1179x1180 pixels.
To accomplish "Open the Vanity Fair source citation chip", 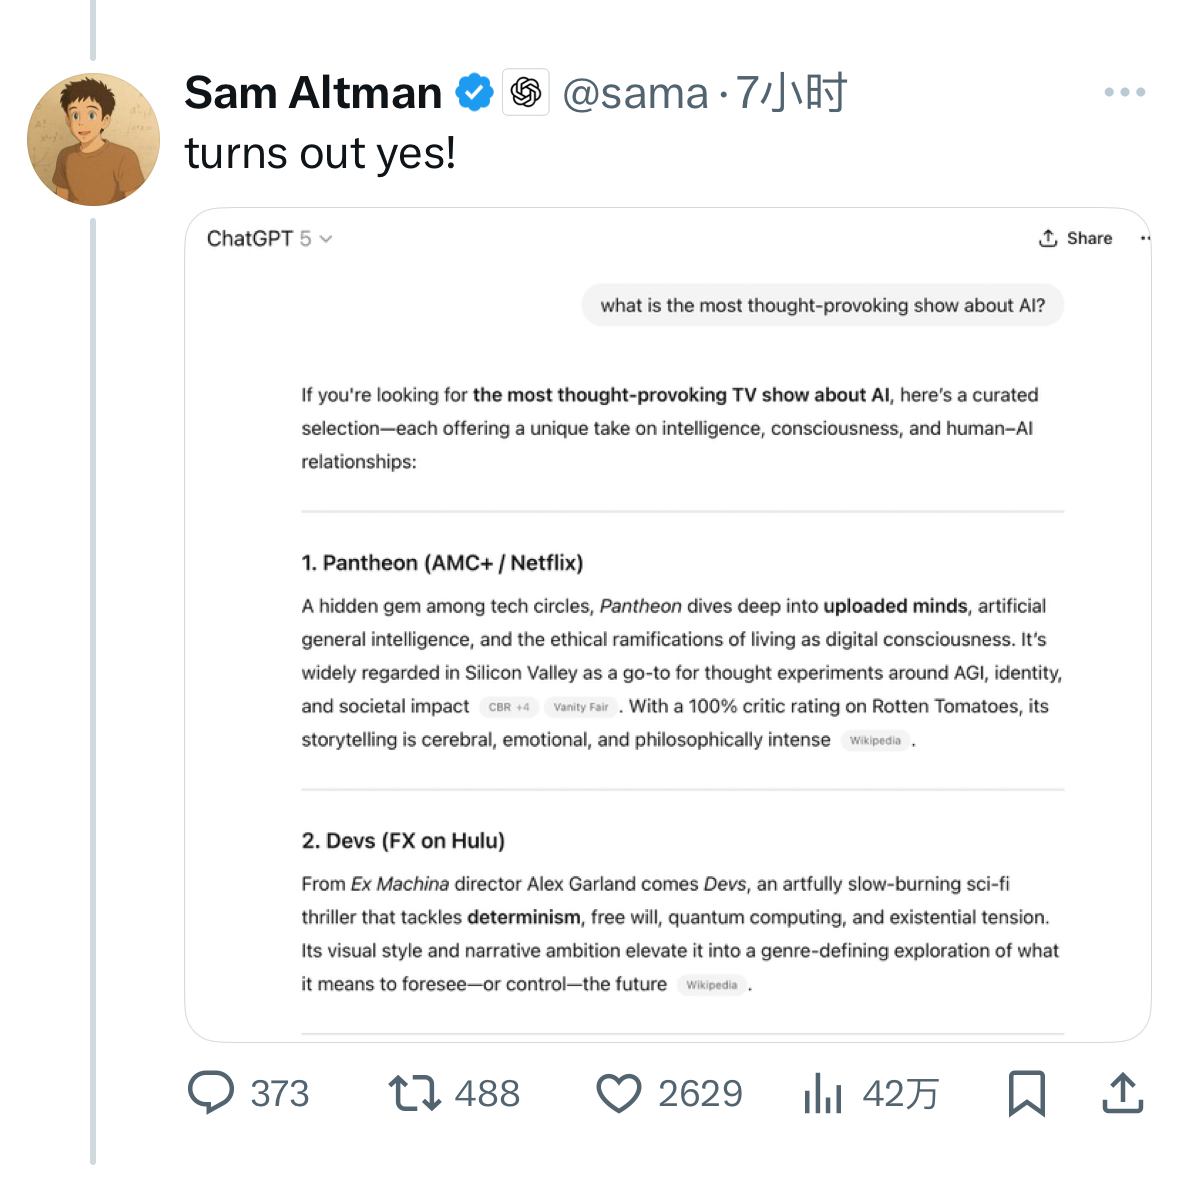I will (581, 707).
